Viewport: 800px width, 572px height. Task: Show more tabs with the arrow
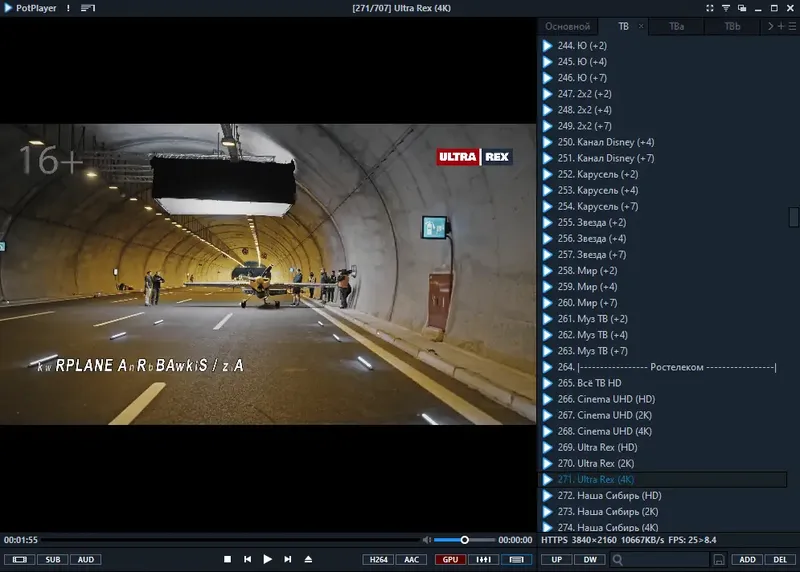770,26
